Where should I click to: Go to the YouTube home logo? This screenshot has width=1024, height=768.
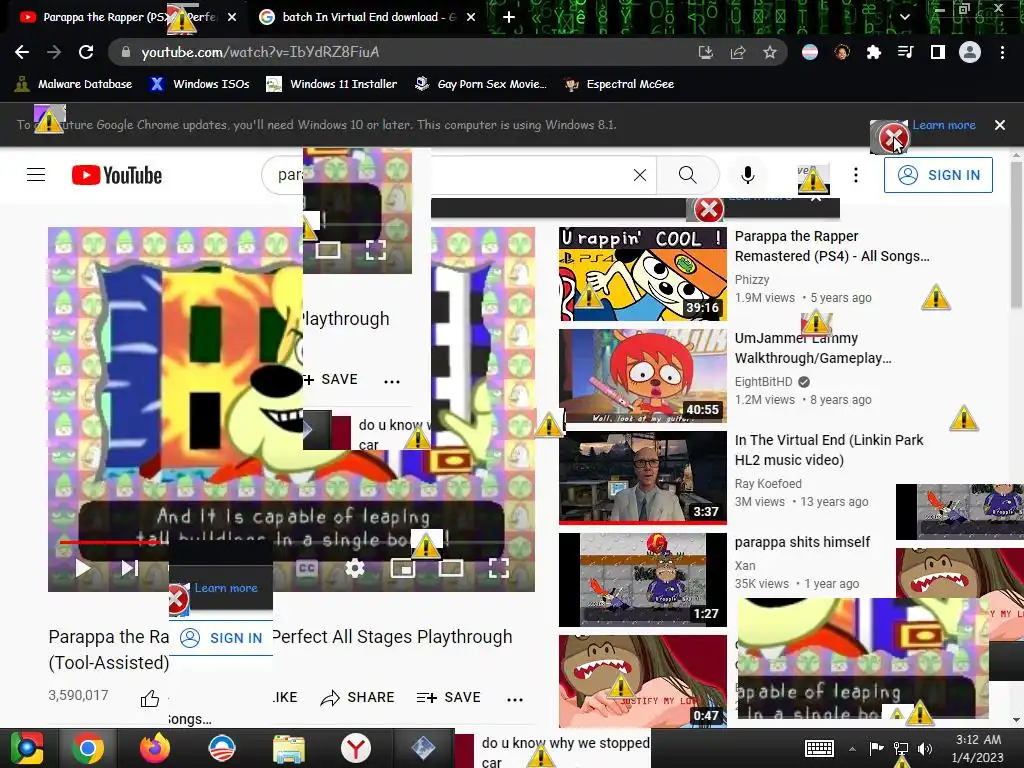[117, 175]
